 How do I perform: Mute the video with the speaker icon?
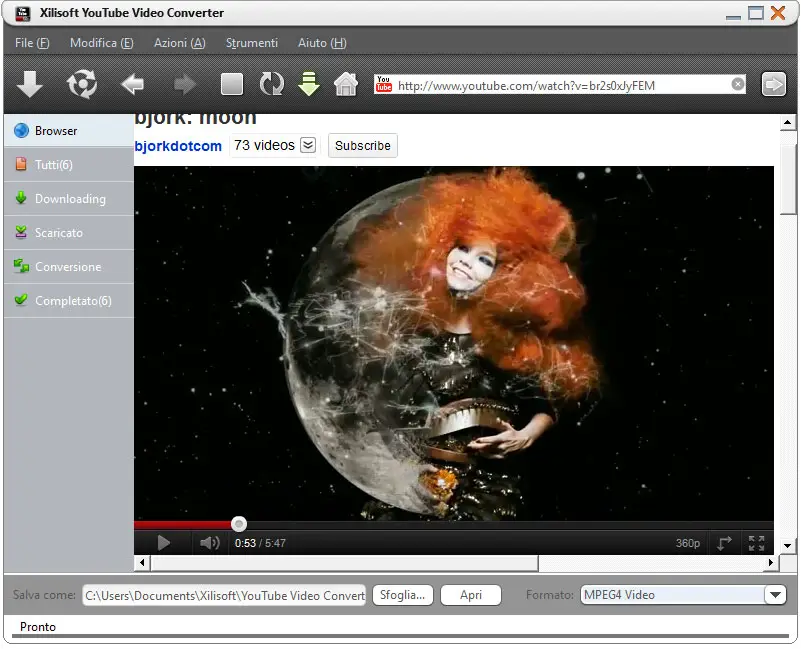coord(209,543)
